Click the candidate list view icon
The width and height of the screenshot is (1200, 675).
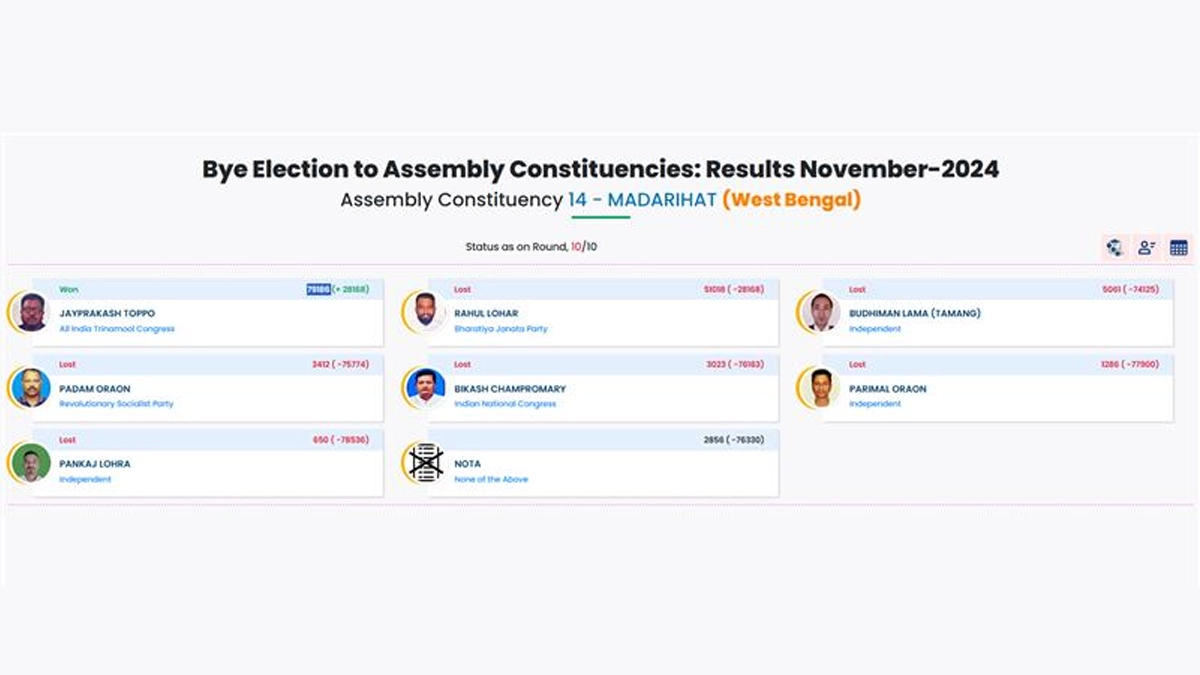1147,247
